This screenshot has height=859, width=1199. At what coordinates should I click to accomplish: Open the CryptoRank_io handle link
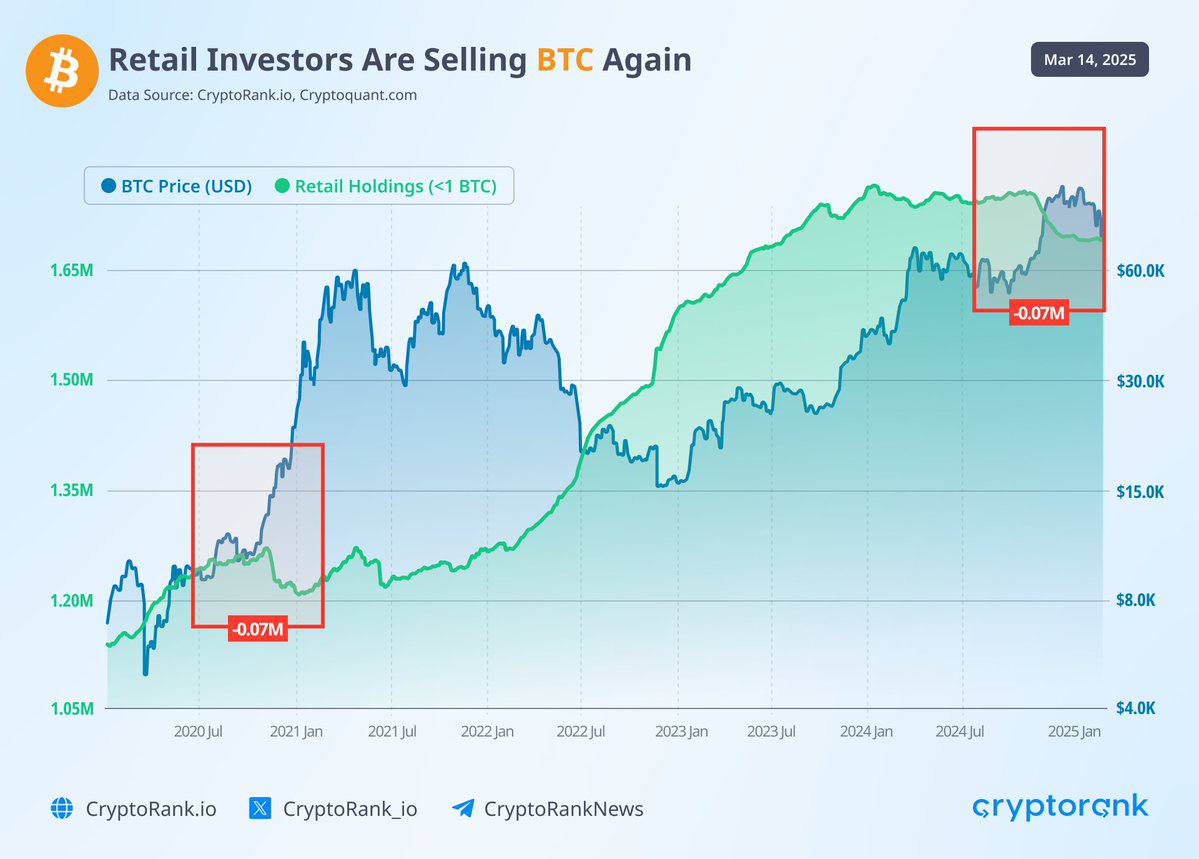point(350,809)
